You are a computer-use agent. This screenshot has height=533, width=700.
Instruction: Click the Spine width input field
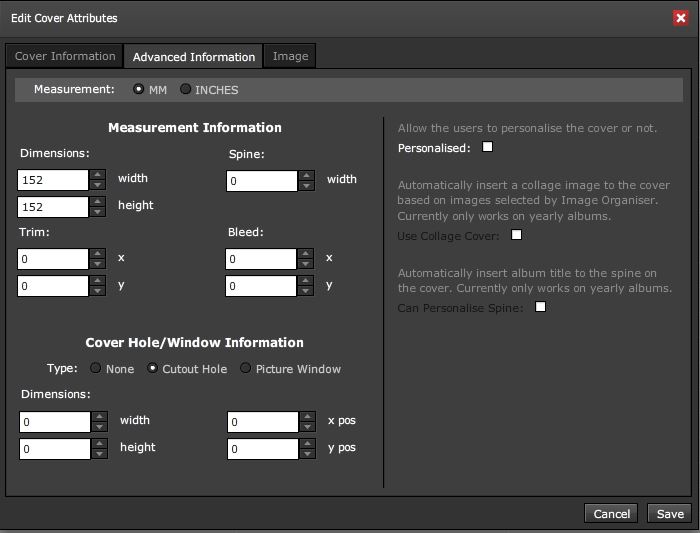(262, 181)
